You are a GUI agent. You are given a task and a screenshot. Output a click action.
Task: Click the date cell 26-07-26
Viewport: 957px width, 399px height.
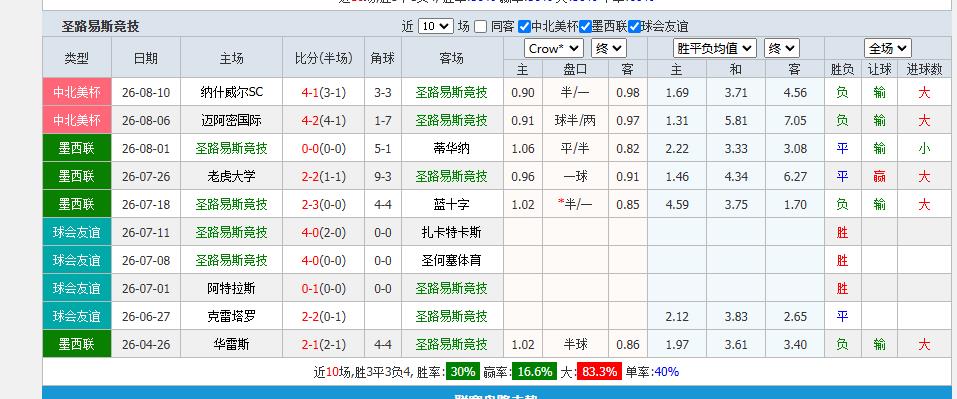pyautogui.click(x=146, y=177)
